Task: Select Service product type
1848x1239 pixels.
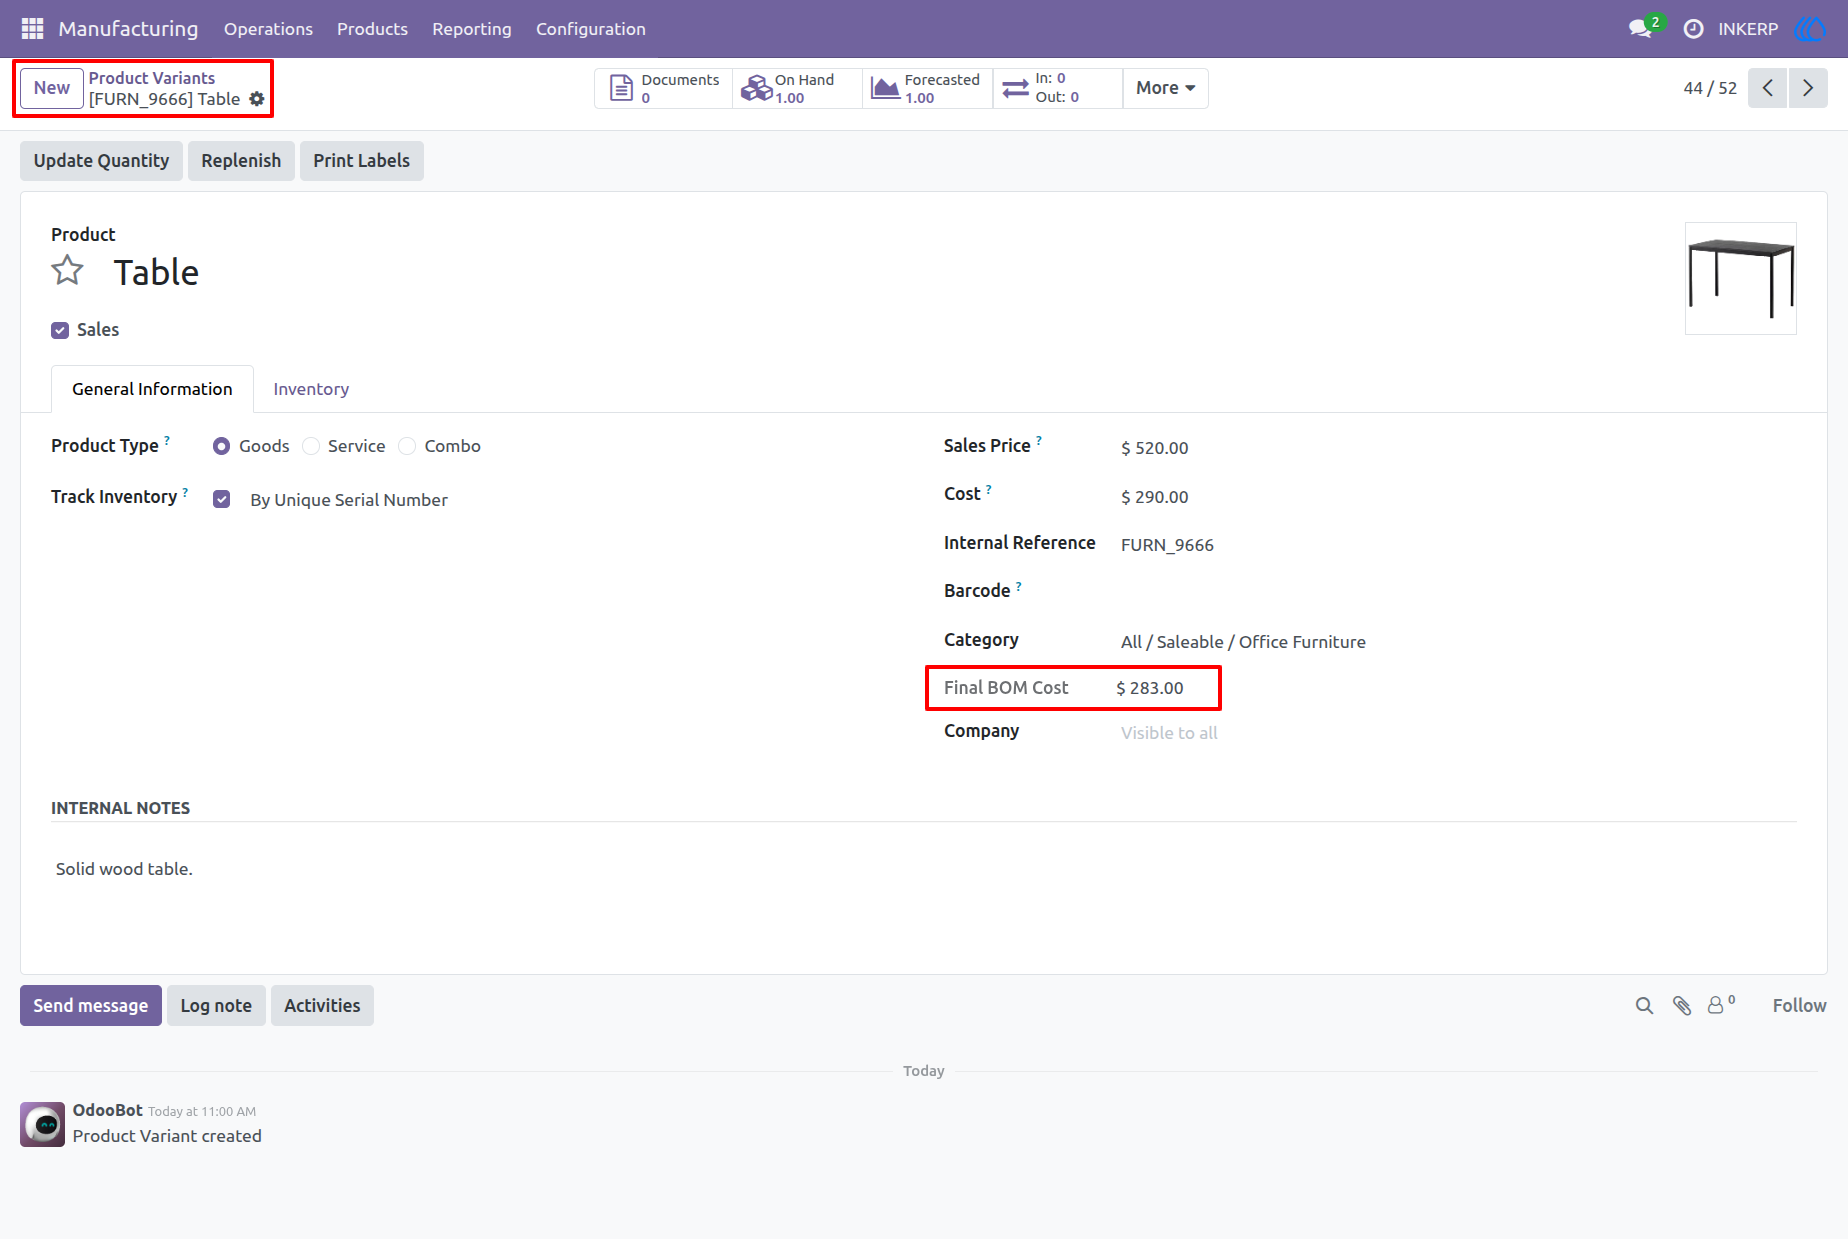Action: [x=311, y=446]
